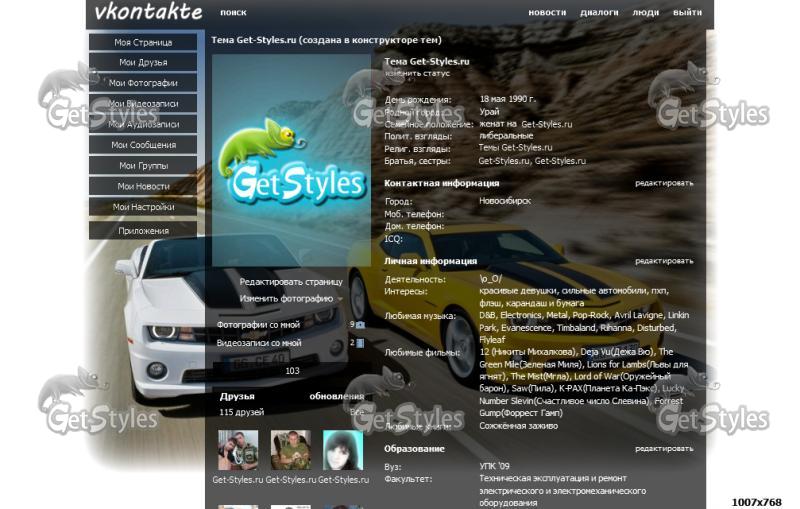The width and height of the screenshot is (800, 509).
Task: Open Мои Сообщения sidebar item
Action: pyautogui.click(x=143, y=145)
